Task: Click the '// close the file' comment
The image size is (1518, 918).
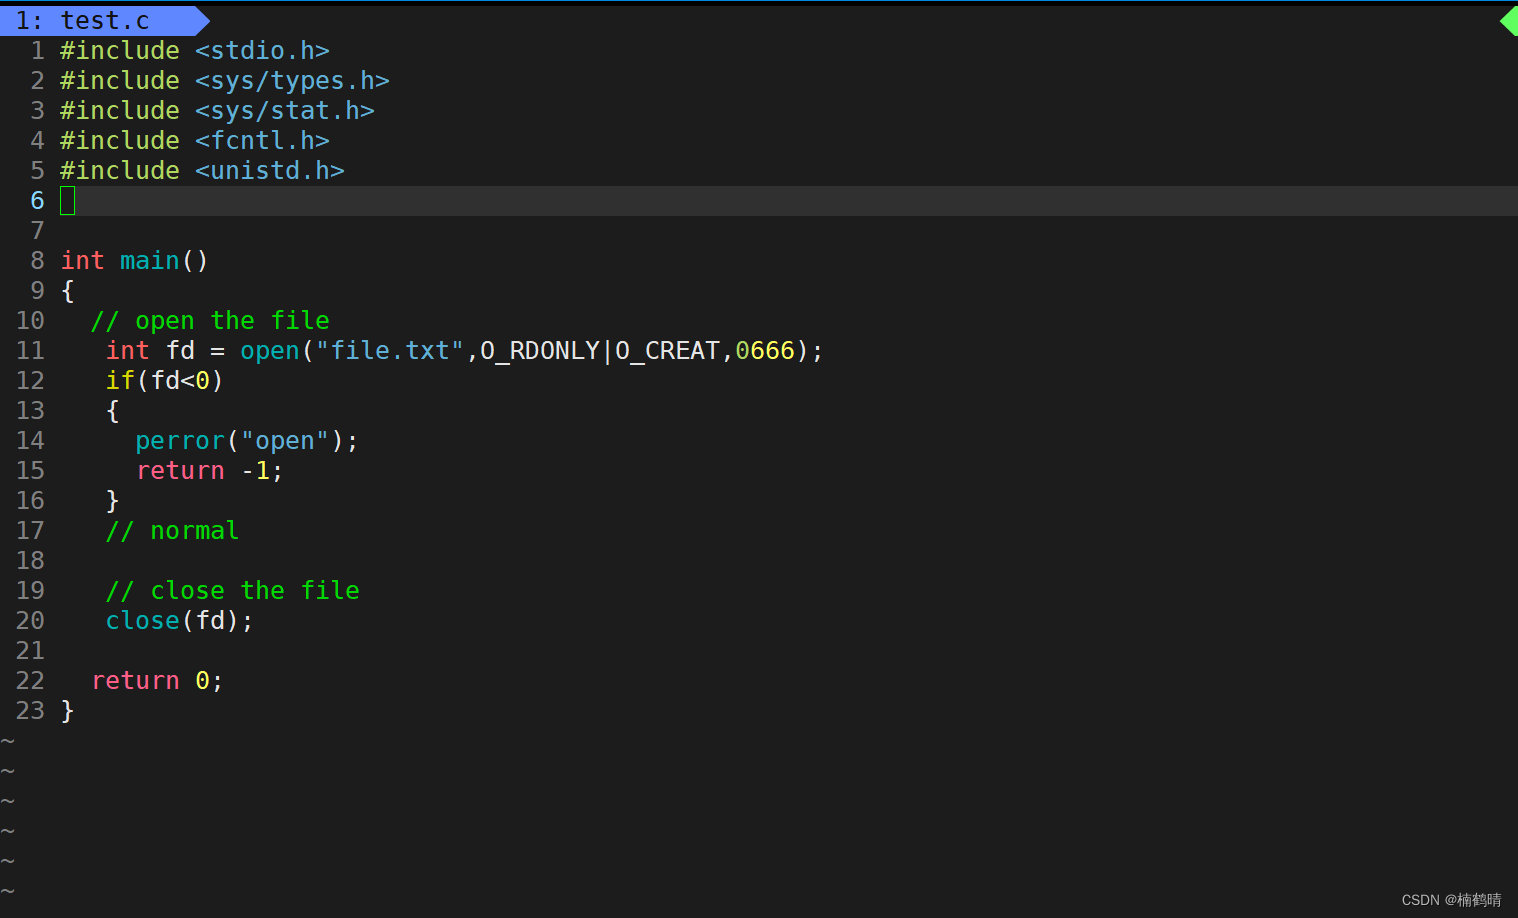Action: click(x=232, y=591)
